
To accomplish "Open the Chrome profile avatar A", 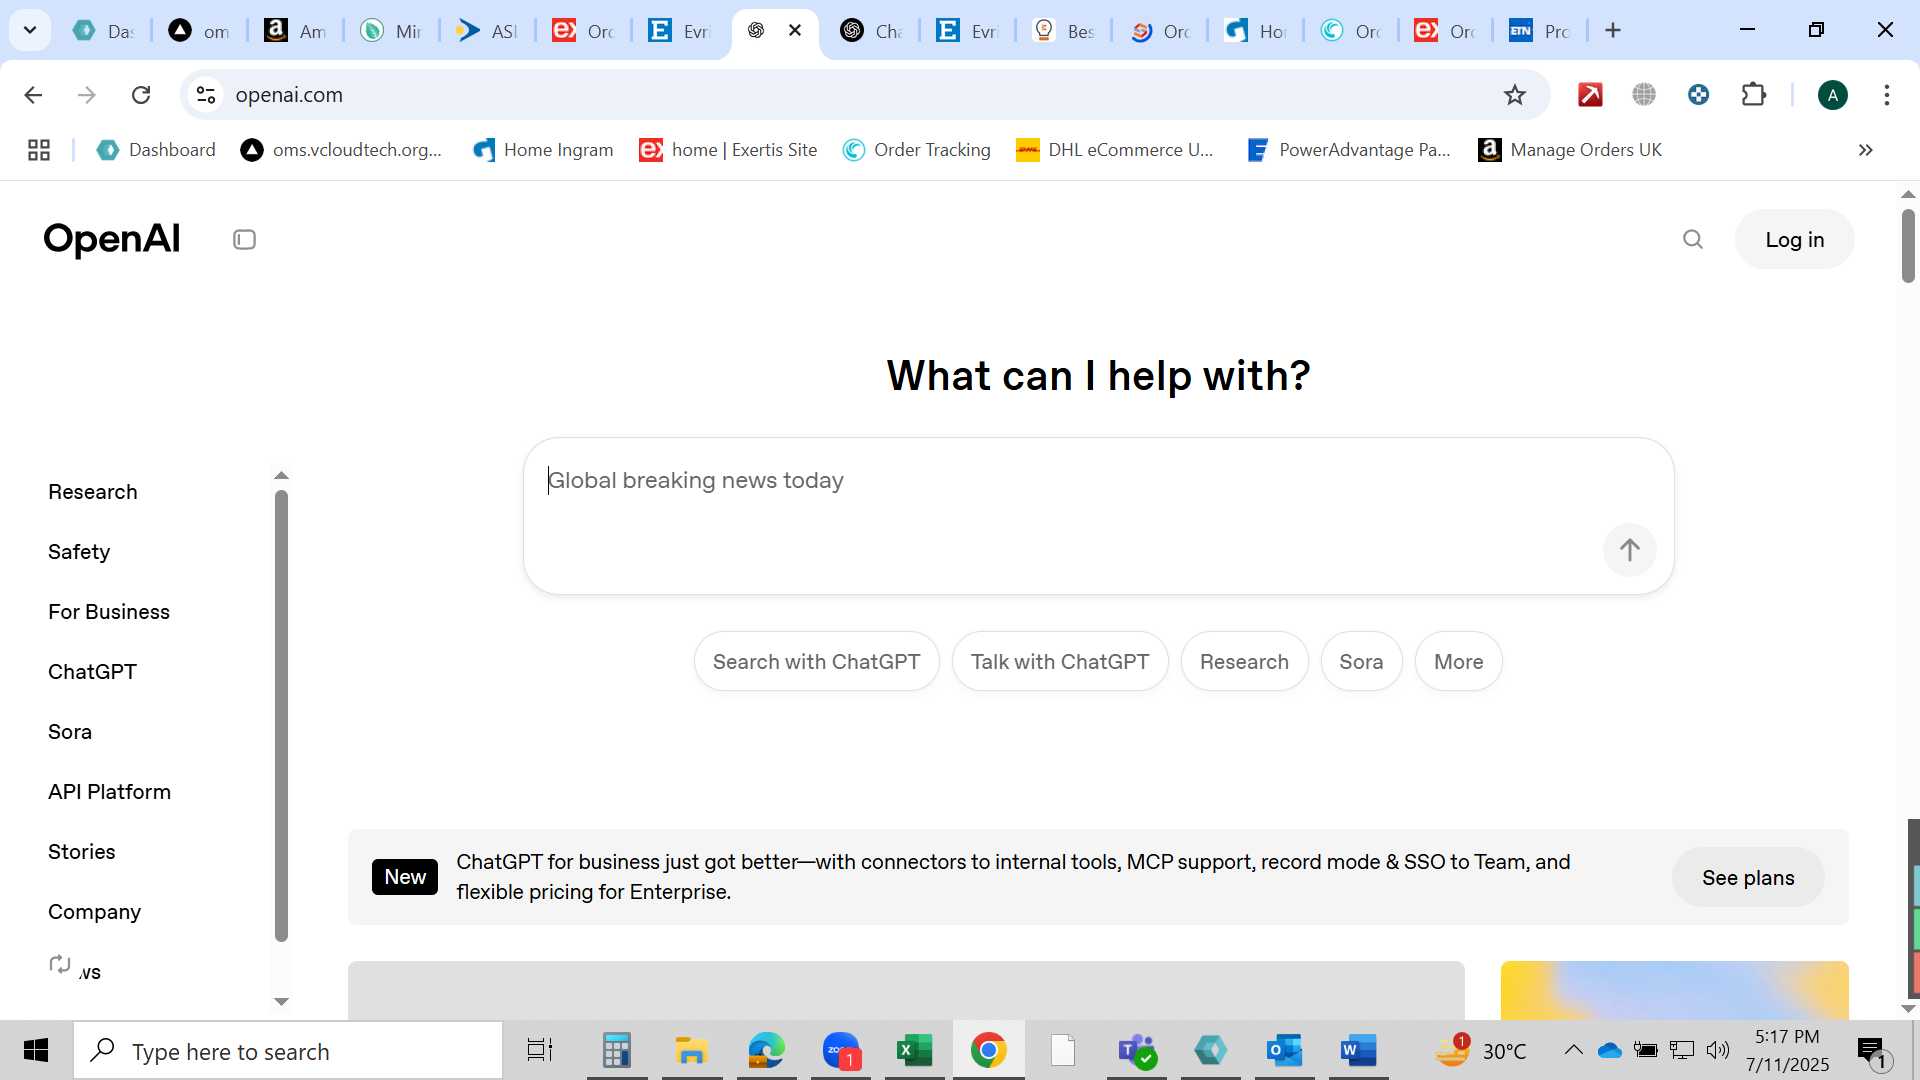I will pos(1832,95).
